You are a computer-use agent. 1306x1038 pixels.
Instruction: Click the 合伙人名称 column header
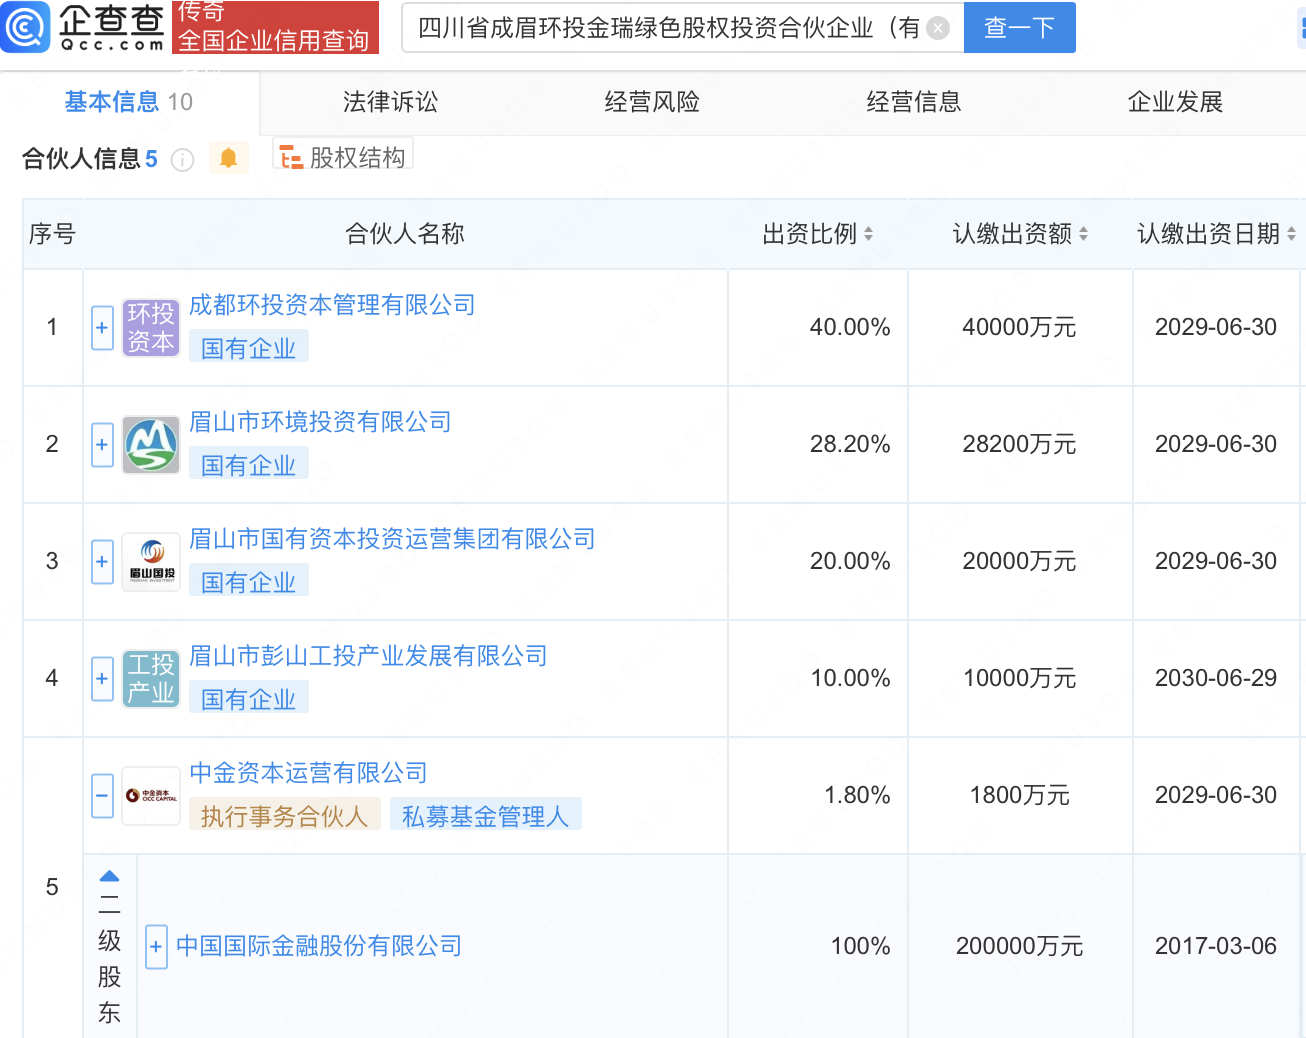coord(405,234)
